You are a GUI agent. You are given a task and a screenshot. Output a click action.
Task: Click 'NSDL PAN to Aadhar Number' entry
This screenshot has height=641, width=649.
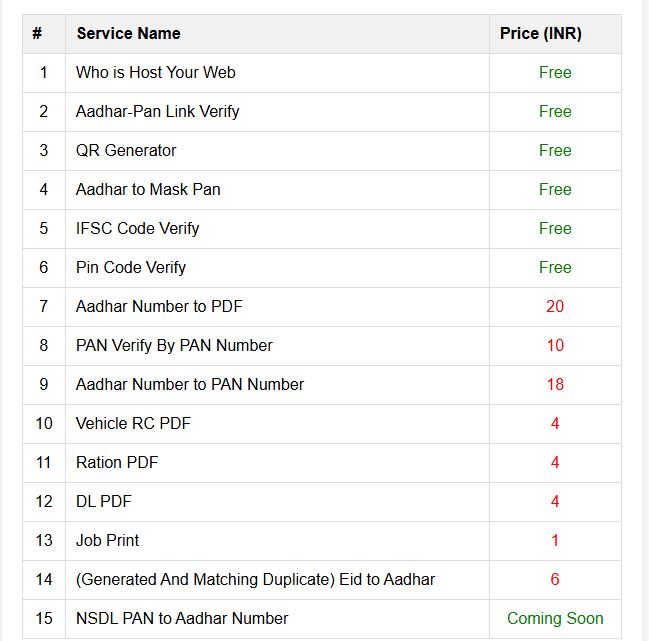(182, 618)
